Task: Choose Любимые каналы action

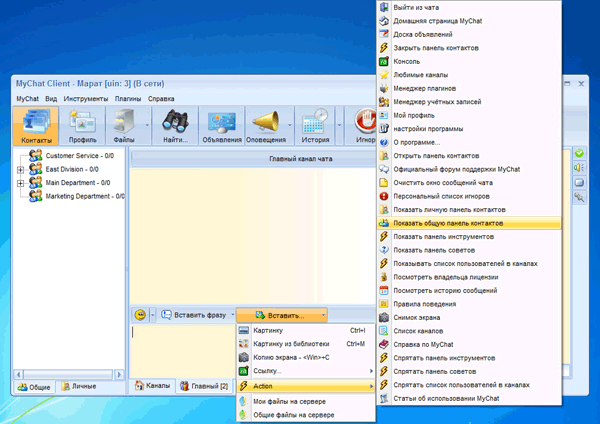Action: [469, 75]
